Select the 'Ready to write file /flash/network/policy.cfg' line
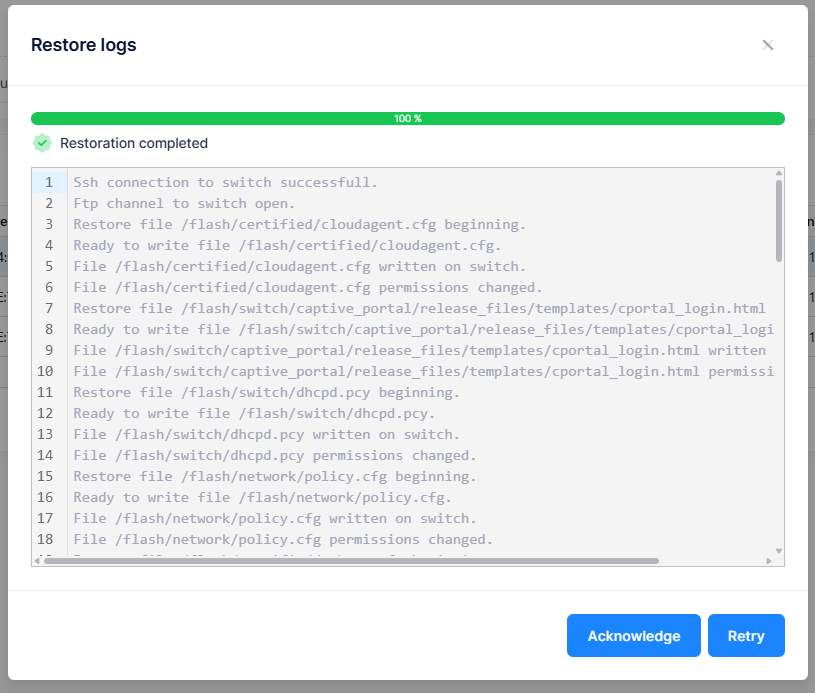815x693 pixels. [x=262, y=498]
